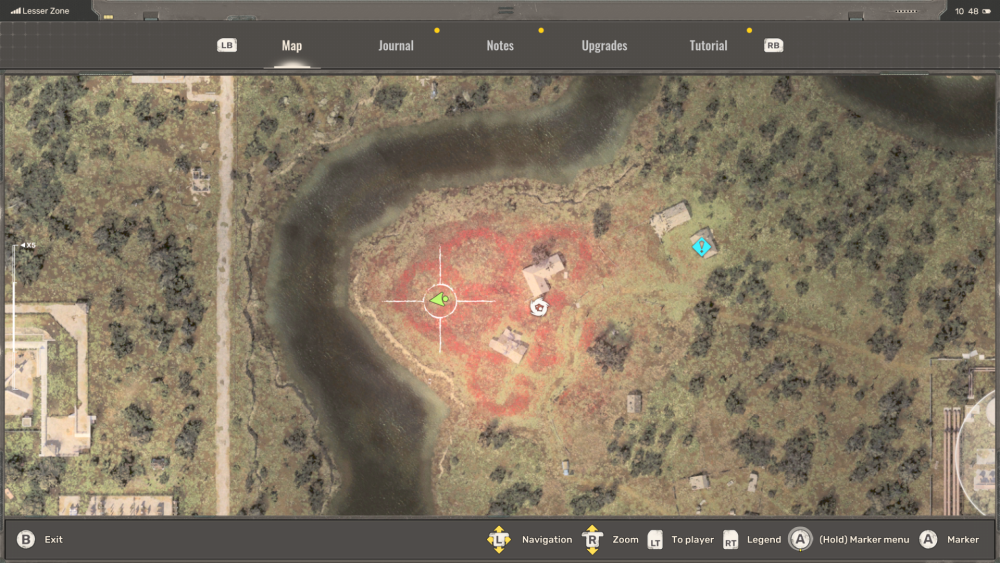Click the white pentagon marker near house

[x=540, y=307]
